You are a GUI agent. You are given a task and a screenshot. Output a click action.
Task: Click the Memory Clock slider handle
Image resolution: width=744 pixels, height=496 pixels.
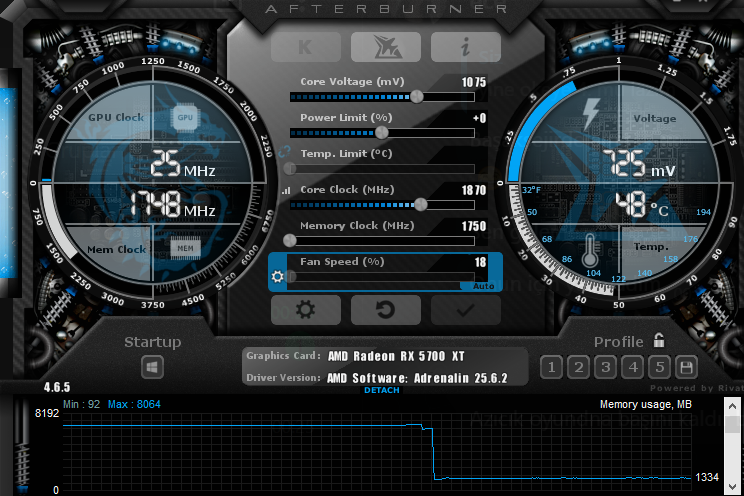coord(289,241)
